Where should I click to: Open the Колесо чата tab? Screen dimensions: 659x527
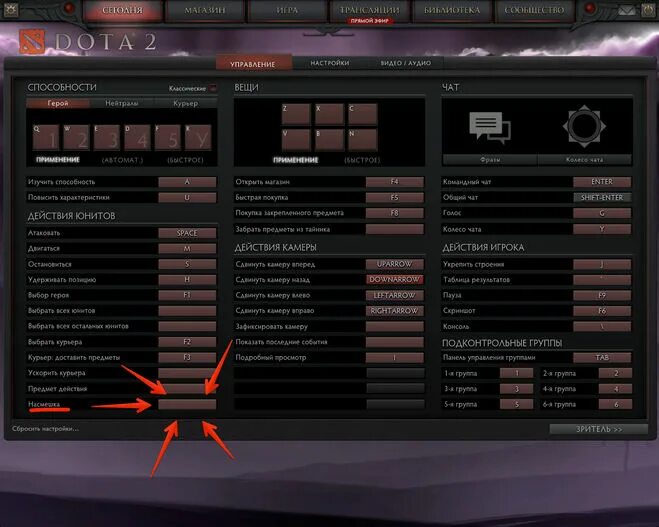click(x=584, y=160)
